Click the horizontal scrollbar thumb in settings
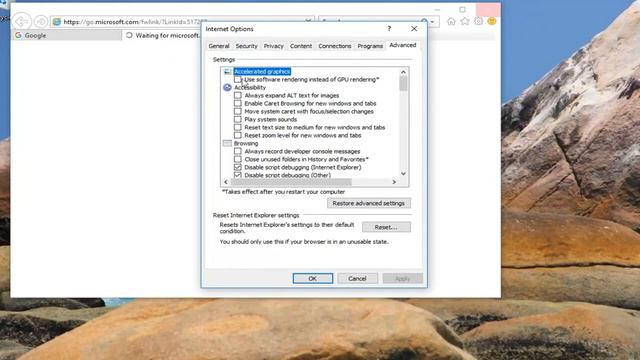Viewport: 640px width, 360px height. 291,182
